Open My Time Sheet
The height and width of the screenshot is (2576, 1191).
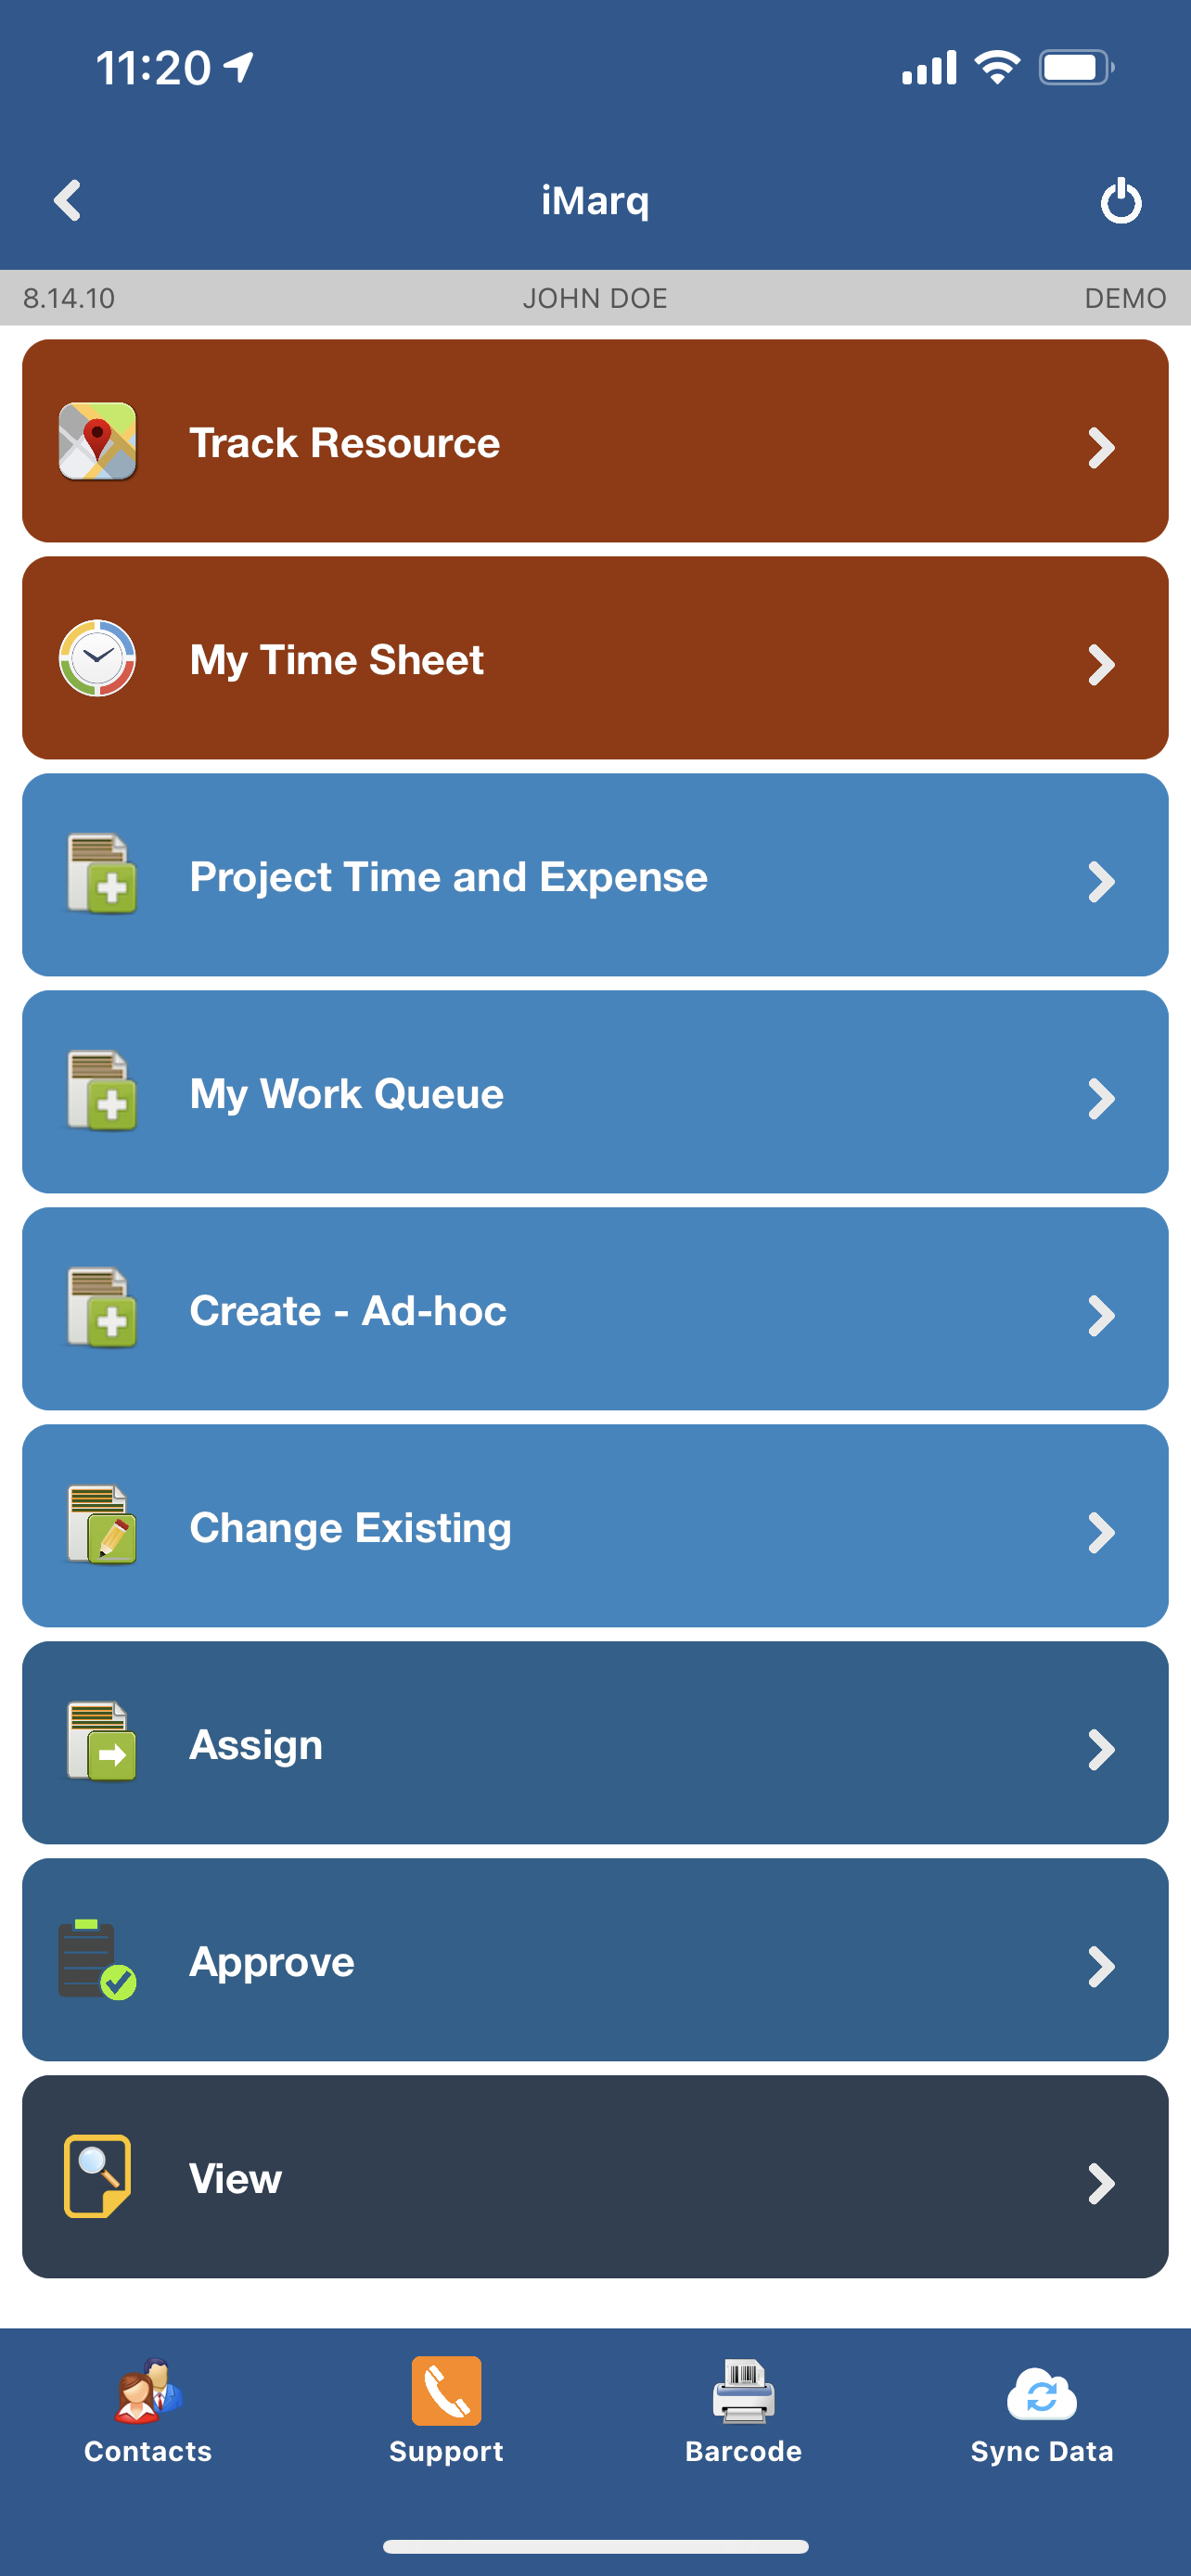[595, 658]
